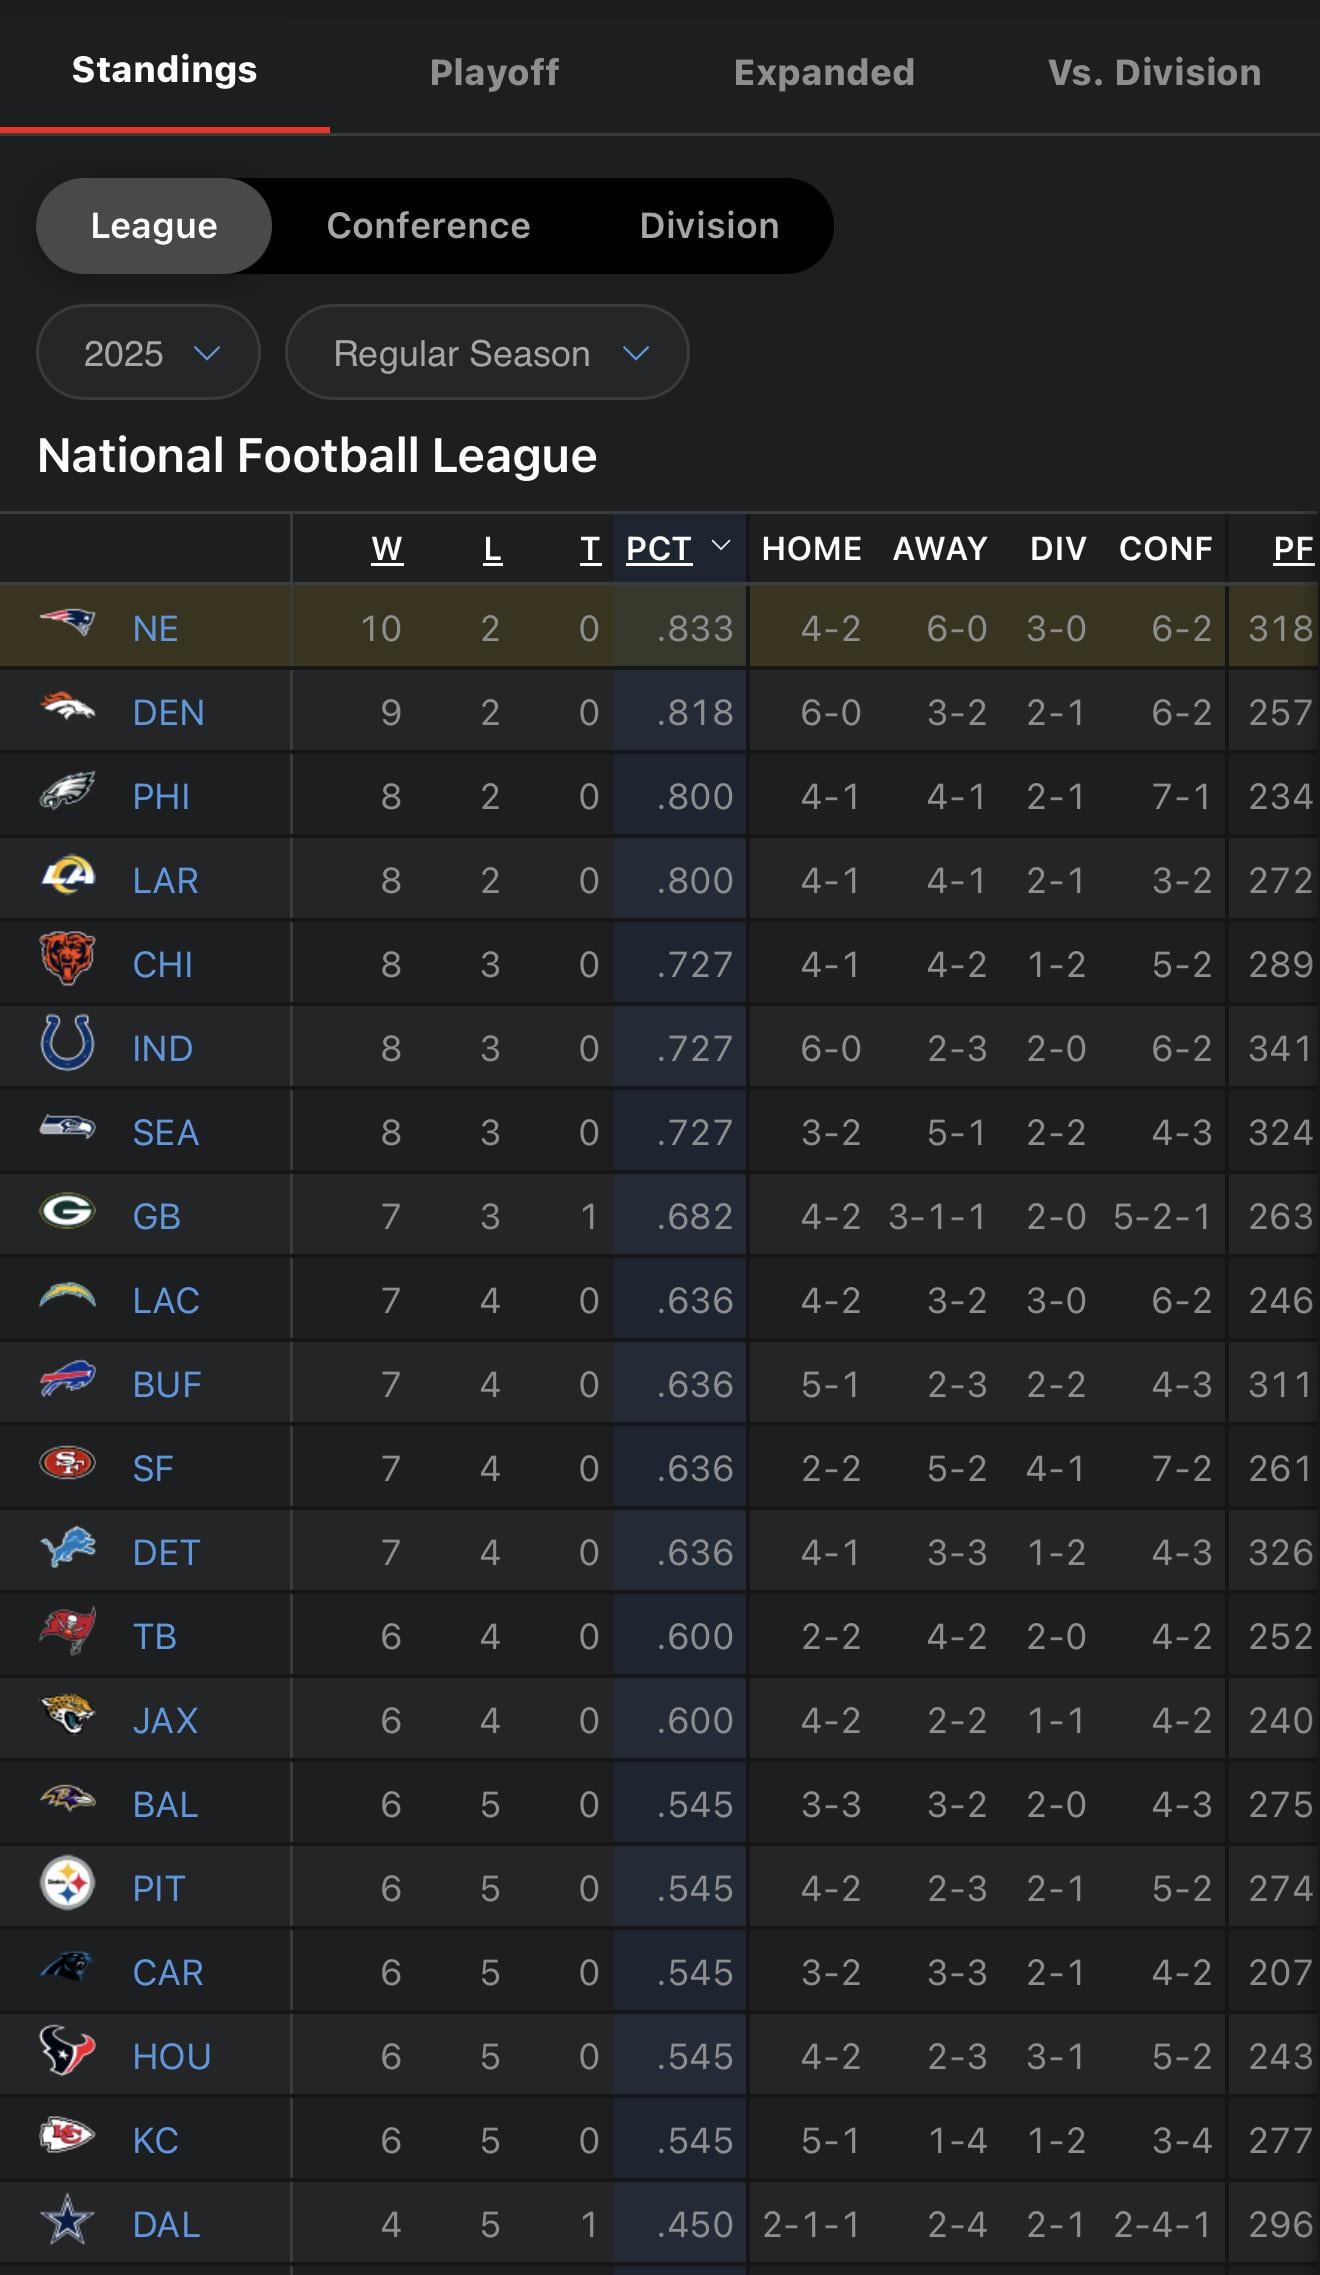Switch to the Division view
Image resolution: width=1320 pixels, height=2275 pixels.
pos(709,226)
